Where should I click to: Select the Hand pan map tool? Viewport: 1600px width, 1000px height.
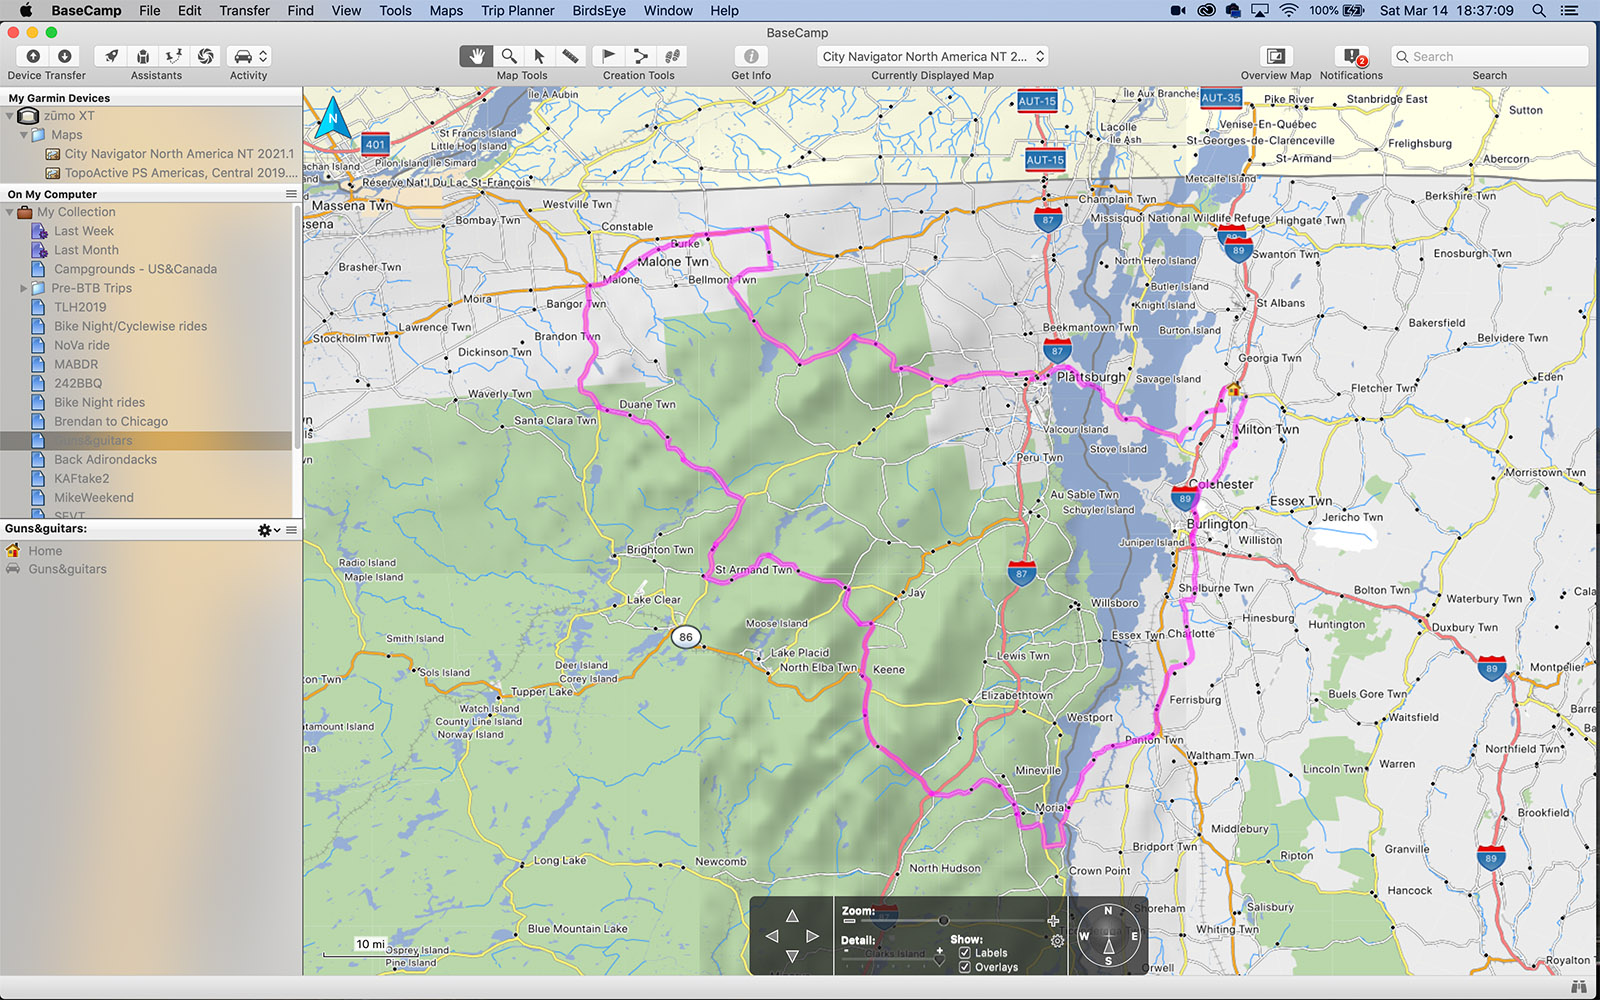tap(477, 56)
